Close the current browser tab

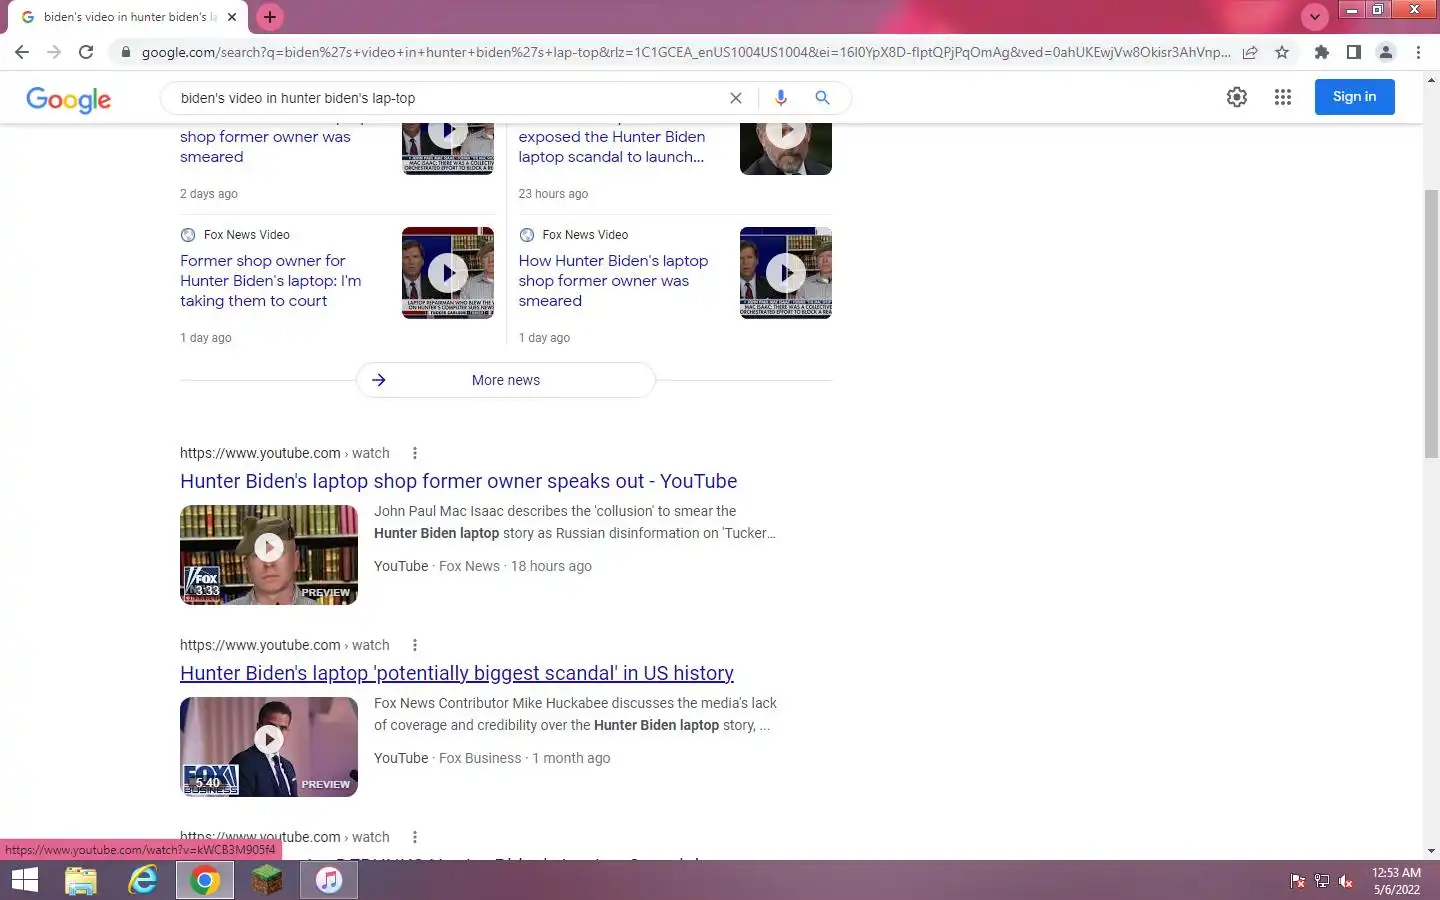click(232, 17)
